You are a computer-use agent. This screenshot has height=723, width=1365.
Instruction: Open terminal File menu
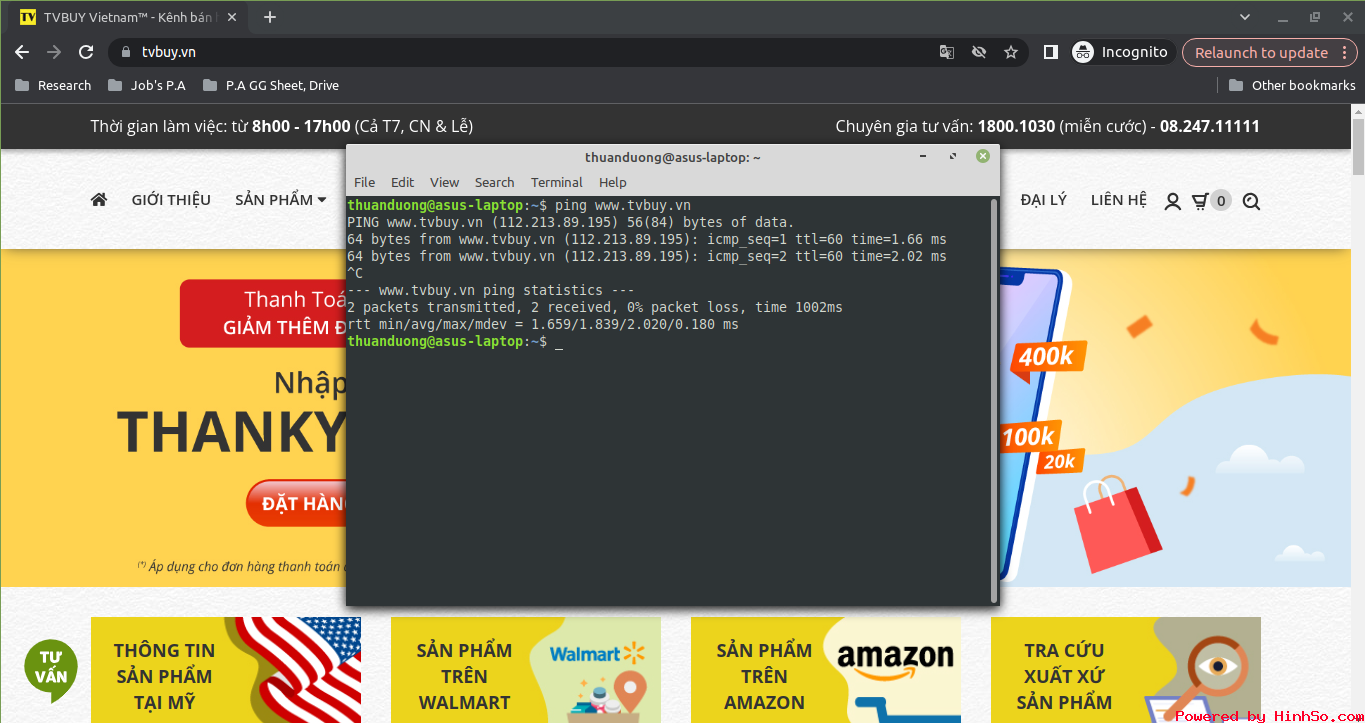coord(365,182)
